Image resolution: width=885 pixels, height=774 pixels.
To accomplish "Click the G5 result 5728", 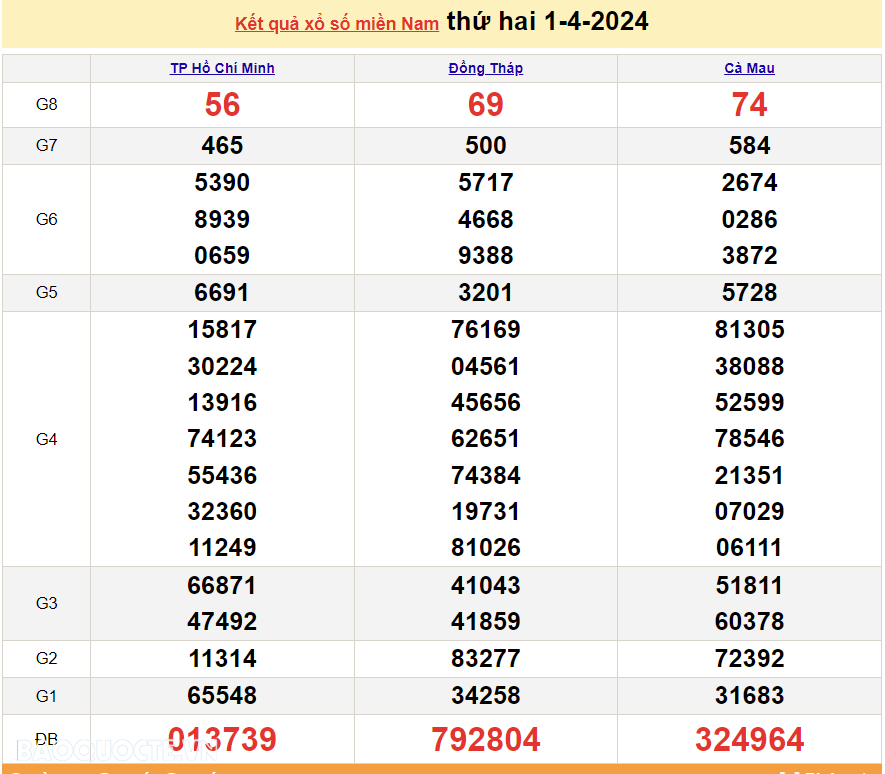I will click(x=749, y=293).
